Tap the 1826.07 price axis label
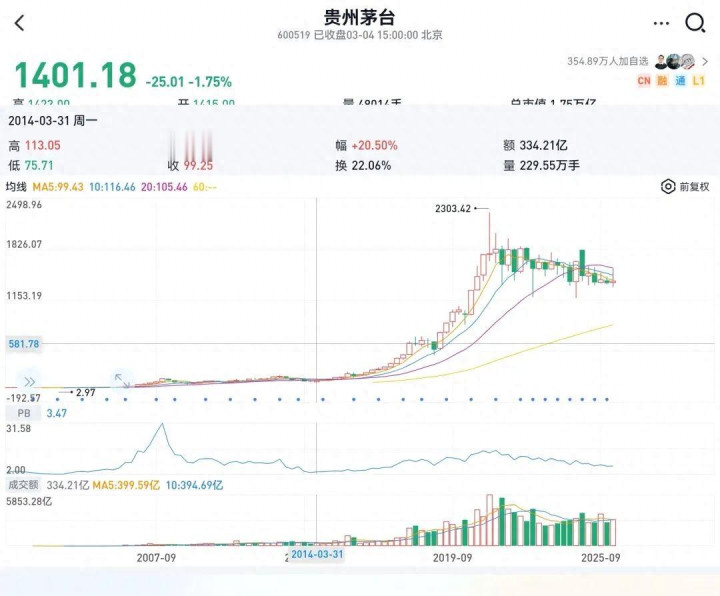 click(24, 244)
